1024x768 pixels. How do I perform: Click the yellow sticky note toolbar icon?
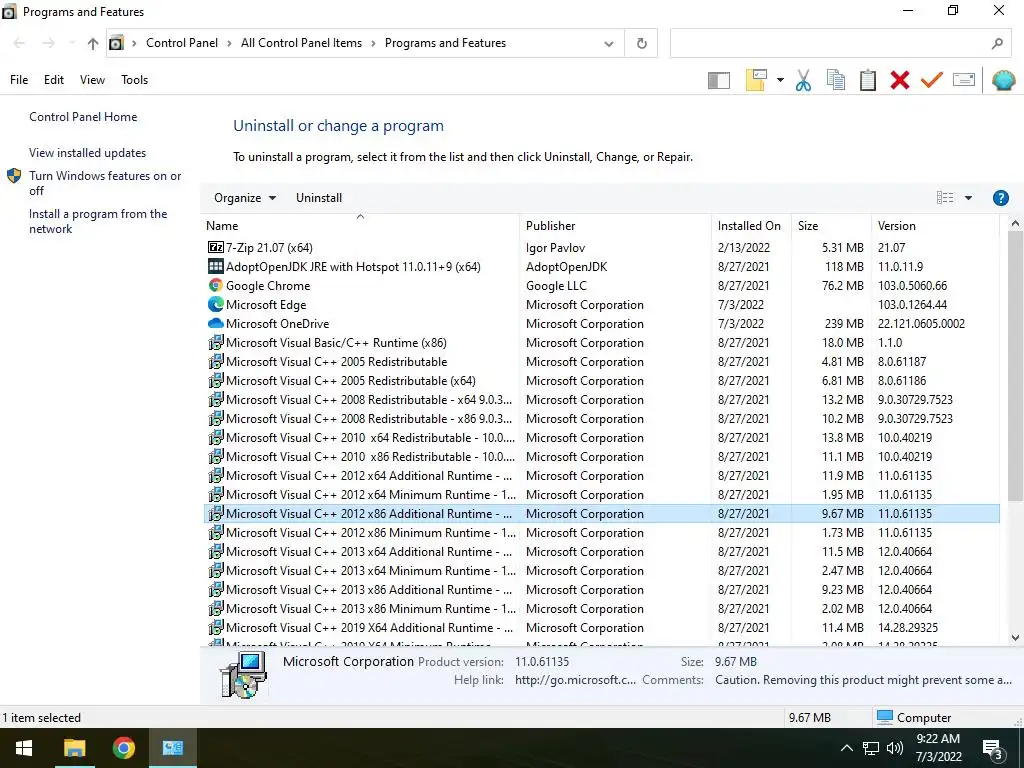click(x=756, y=80)
